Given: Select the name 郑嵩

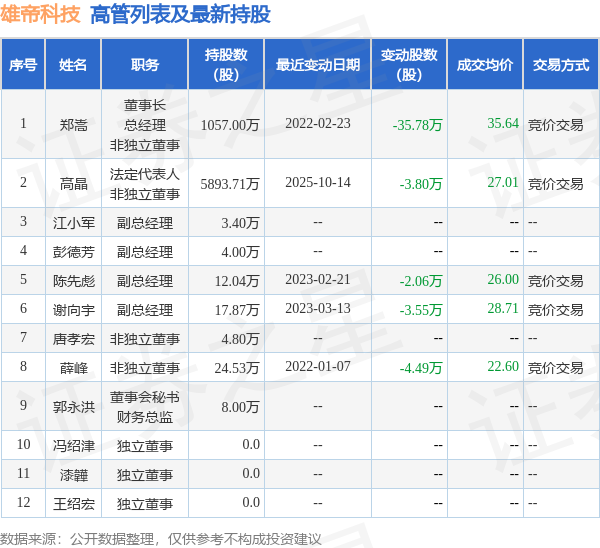Looking at the screenshot, I should [73, 125].
